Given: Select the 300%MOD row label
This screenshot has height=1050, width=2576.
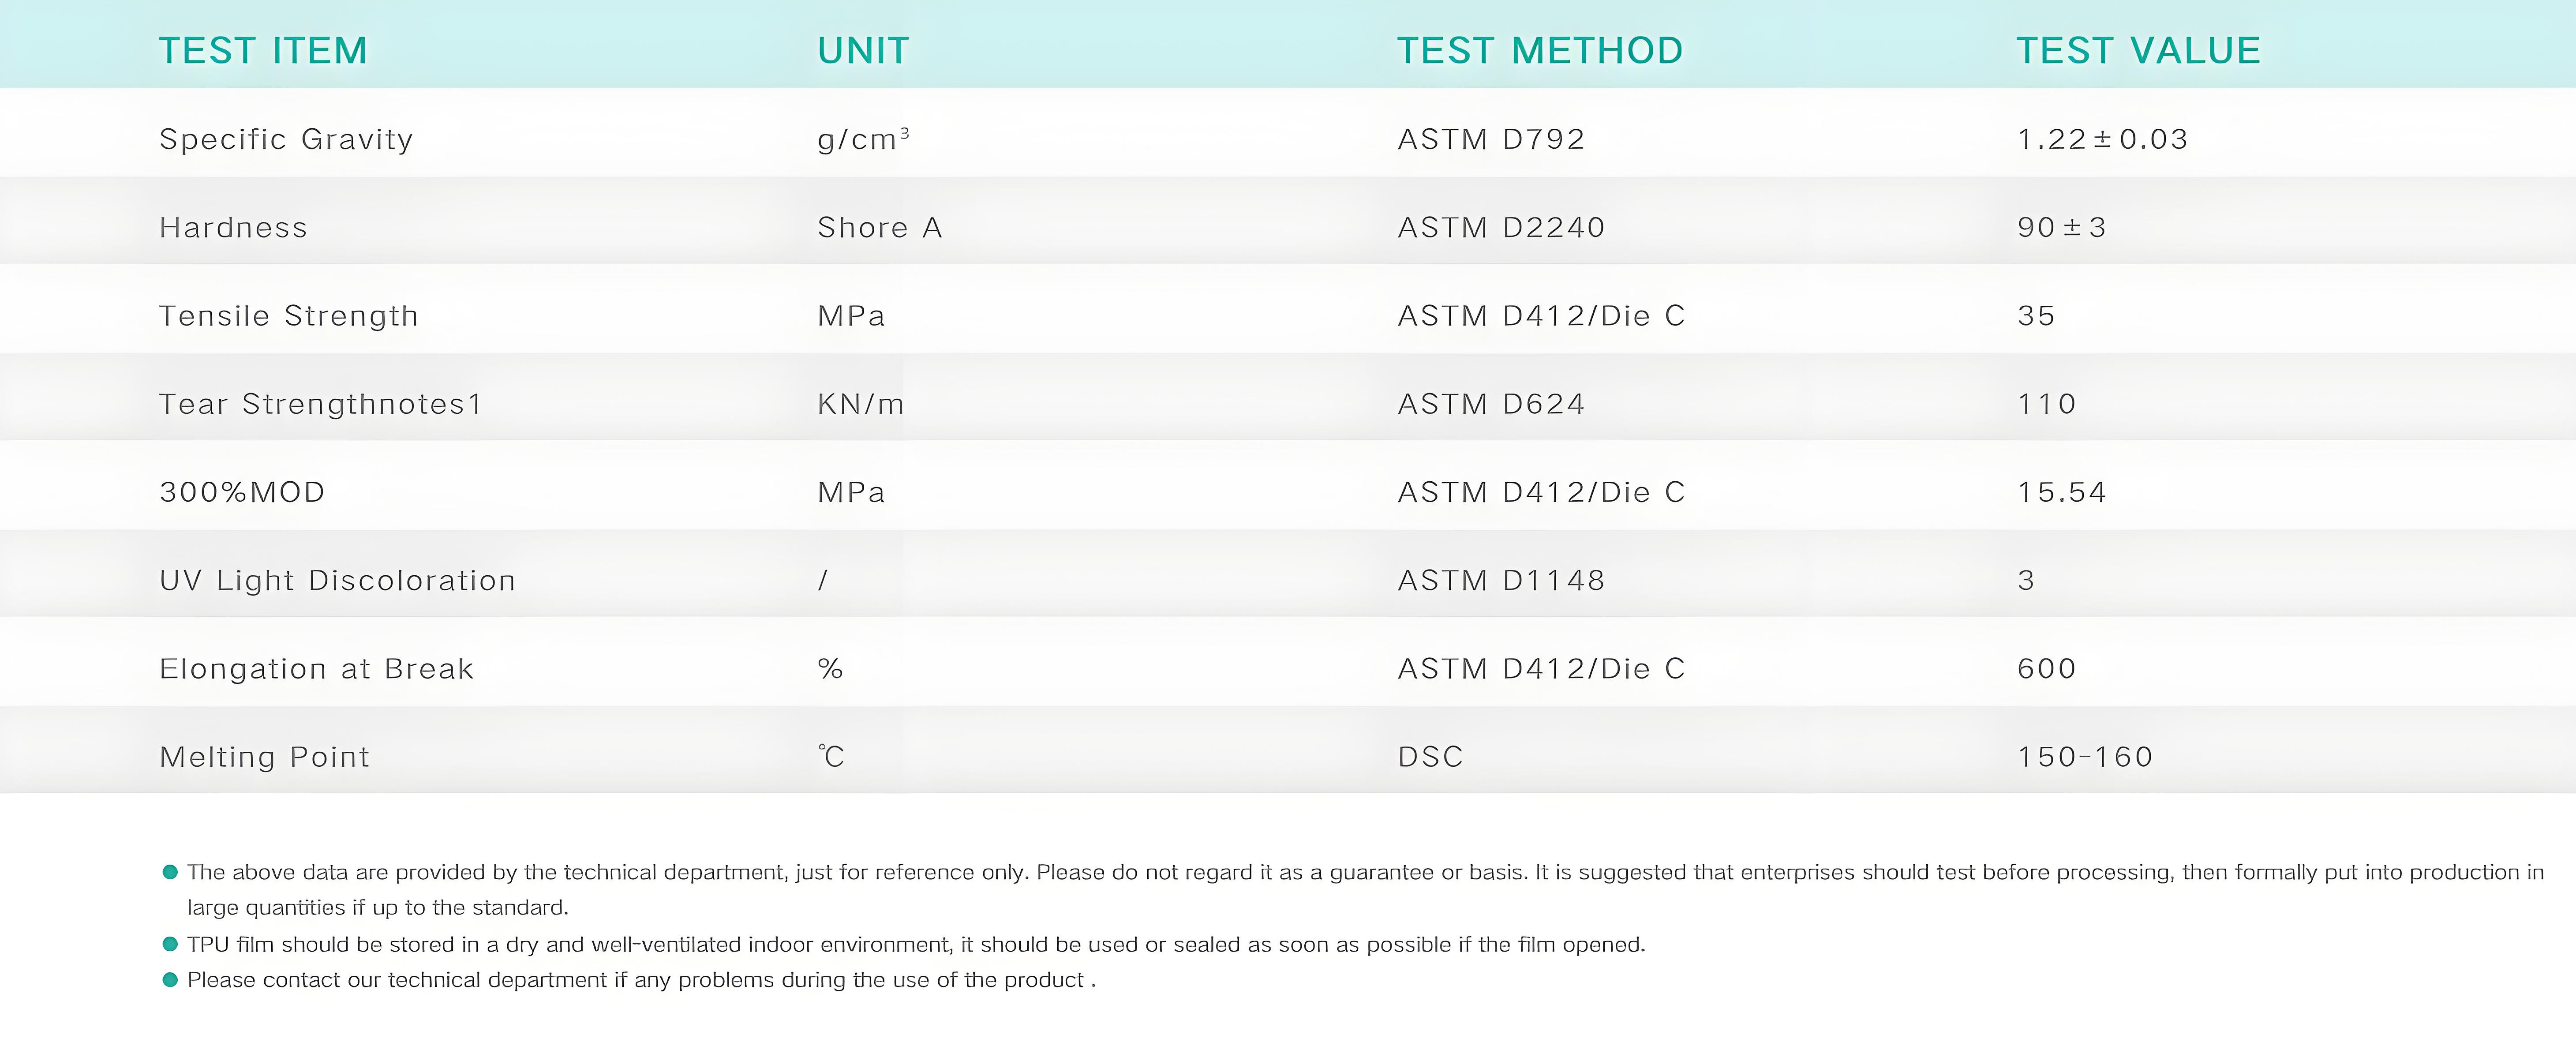Looking at the screenshot, I should (x=242, y=492).
